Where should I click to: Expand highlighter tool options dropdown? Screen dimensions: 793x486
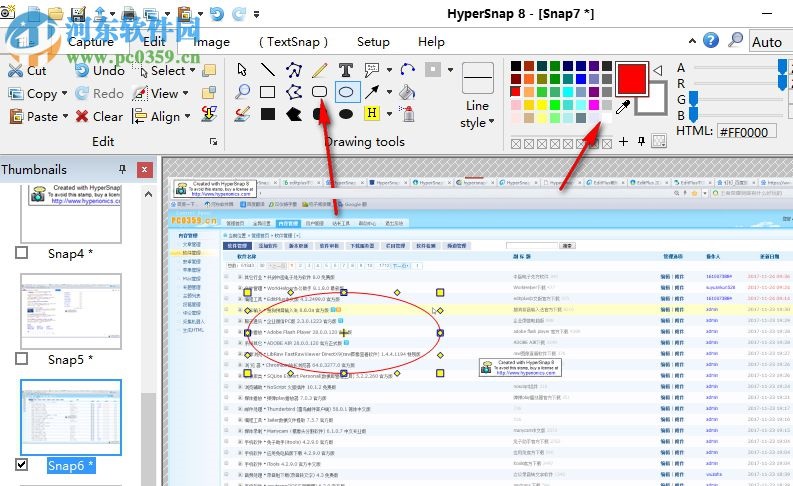pyautogui.click(x=389, y=114)
